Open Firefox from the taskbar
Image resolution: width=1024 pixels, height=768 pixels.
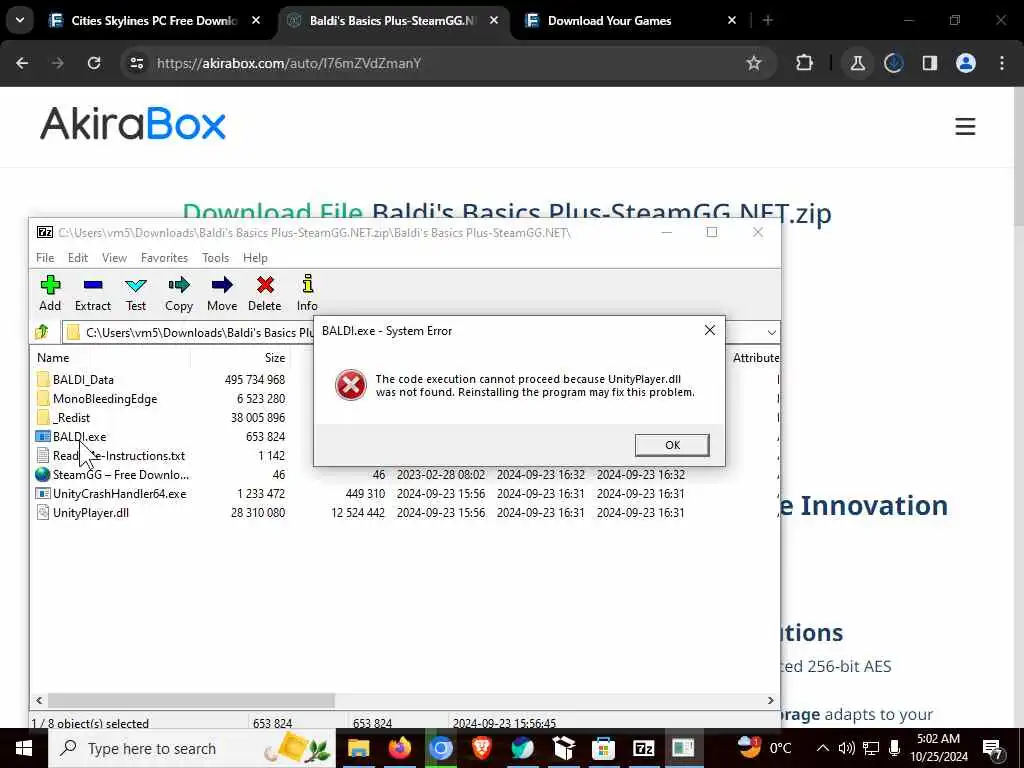point(400,748)
